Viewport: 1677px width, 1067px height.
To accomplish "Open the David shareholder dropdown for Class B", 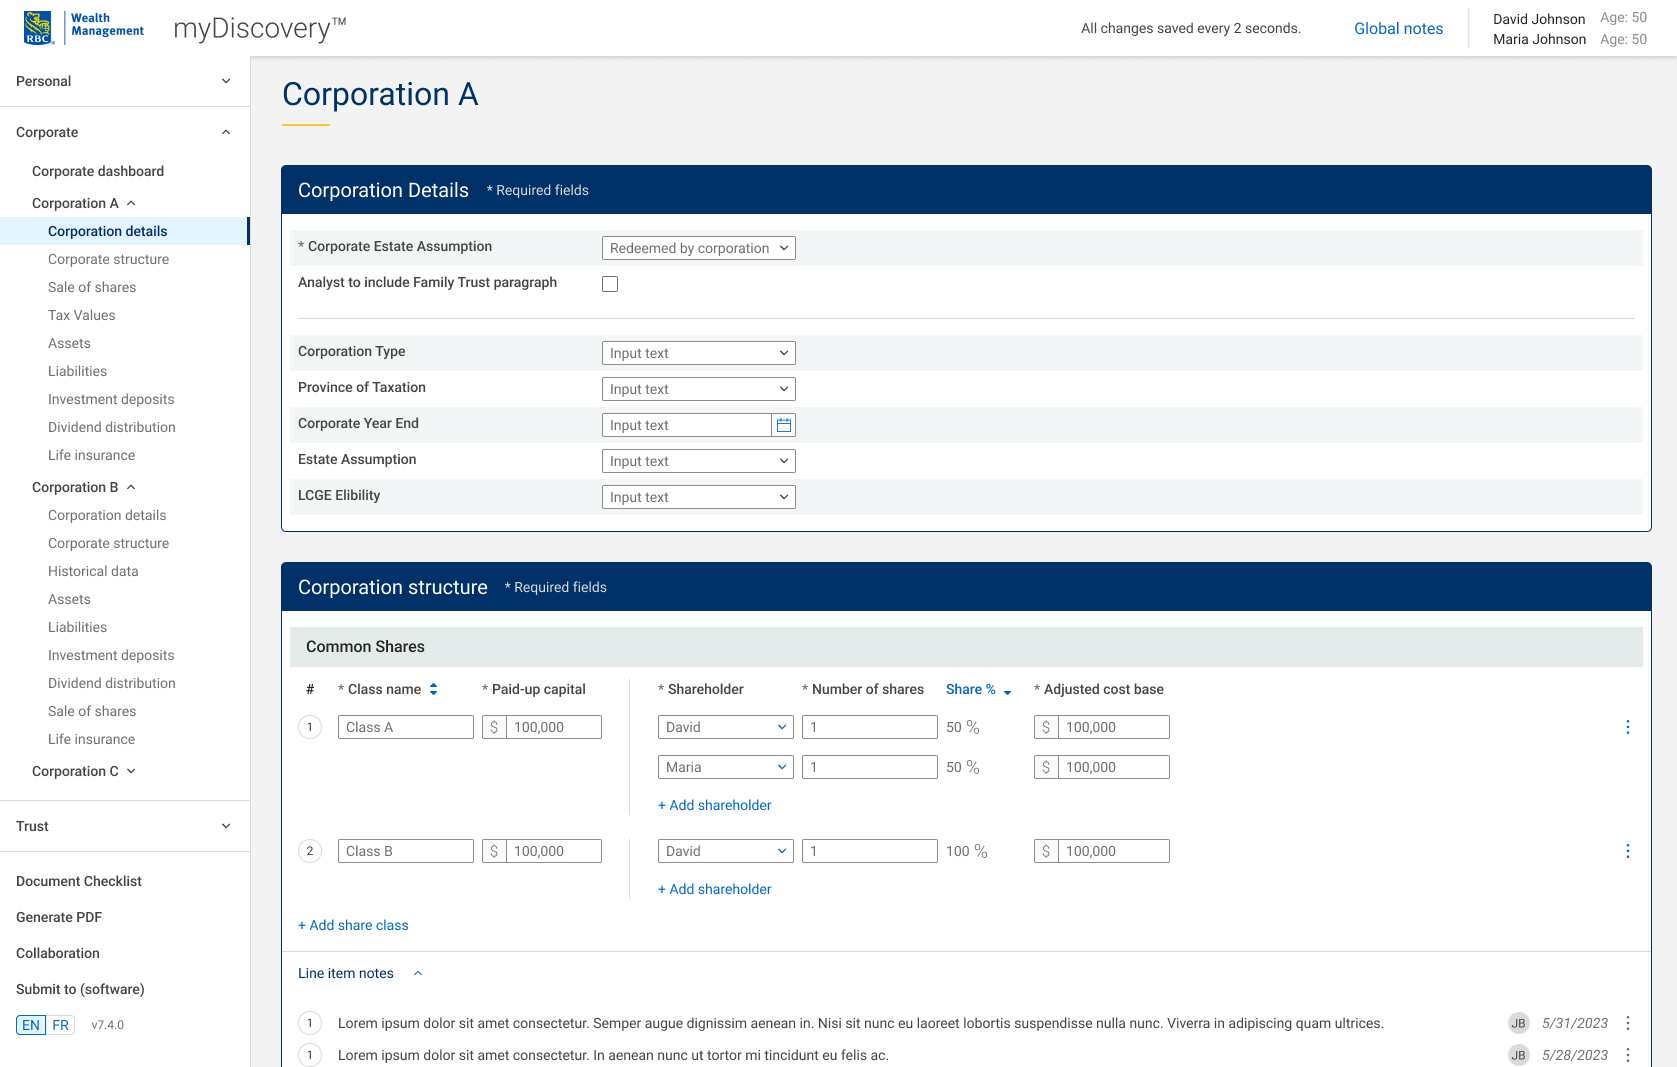I will pyautogui.click(x=726, y=851).
